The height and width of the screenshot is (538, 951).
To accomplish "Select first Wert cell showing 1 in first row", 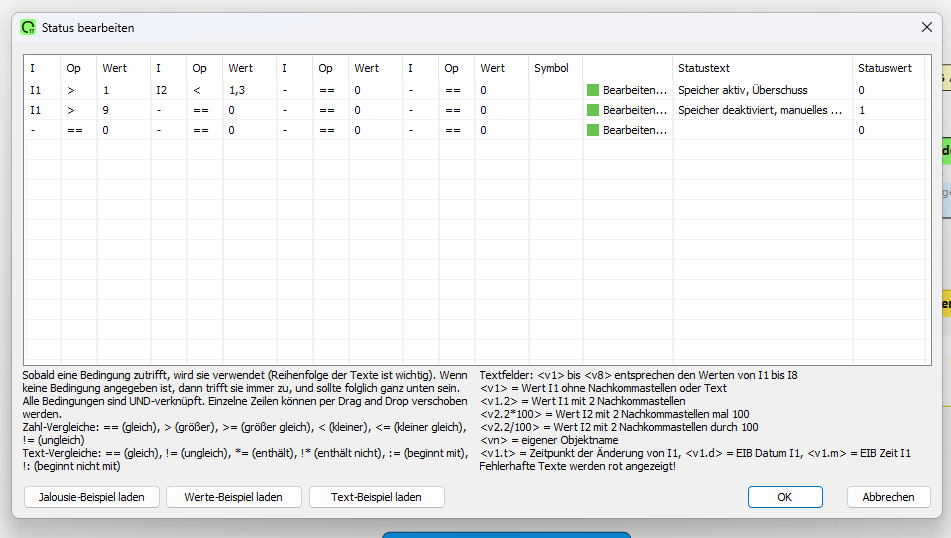I will tap(123, 90).
